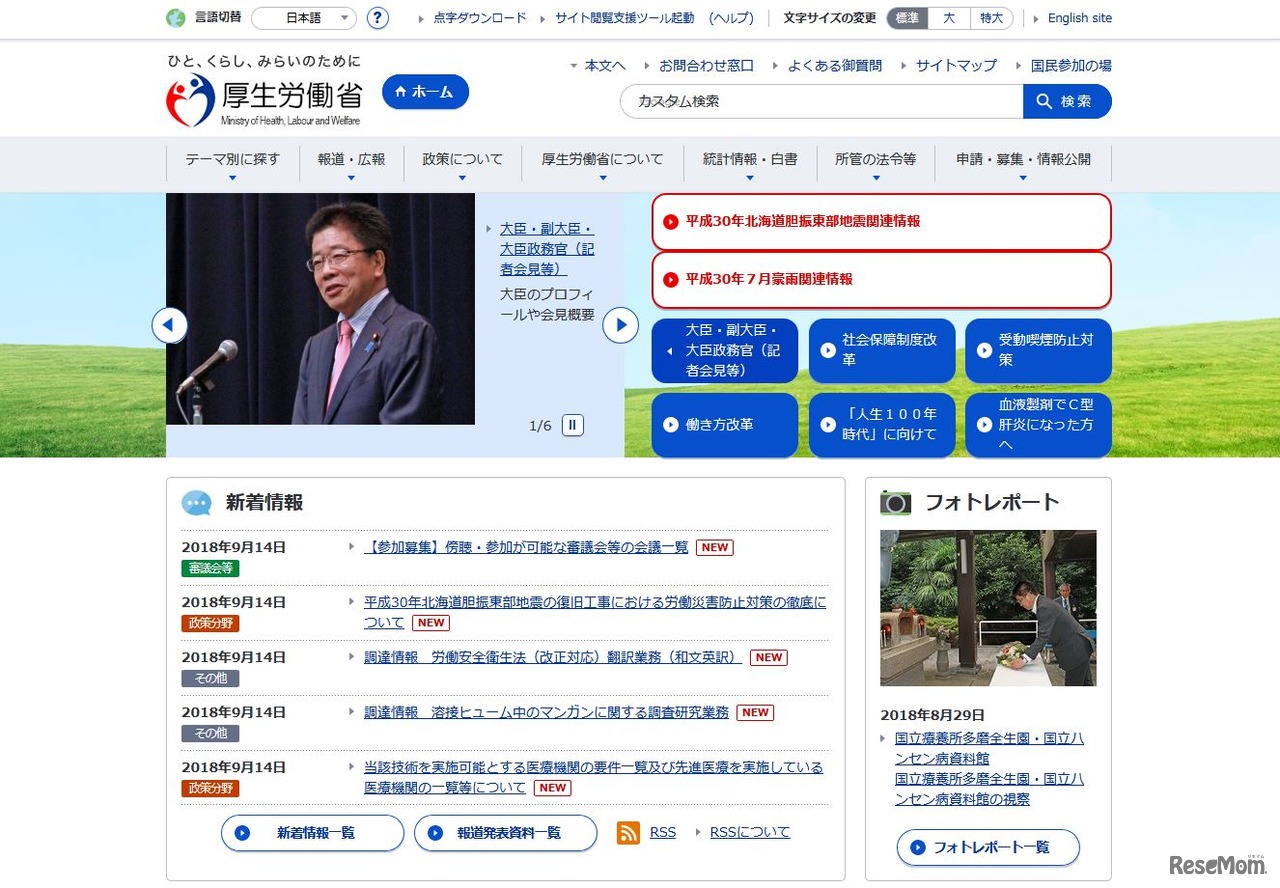This screenshot has height=888, width=1280.
Task: Pause the rotating banner slideshow
Action: point(572,425)
